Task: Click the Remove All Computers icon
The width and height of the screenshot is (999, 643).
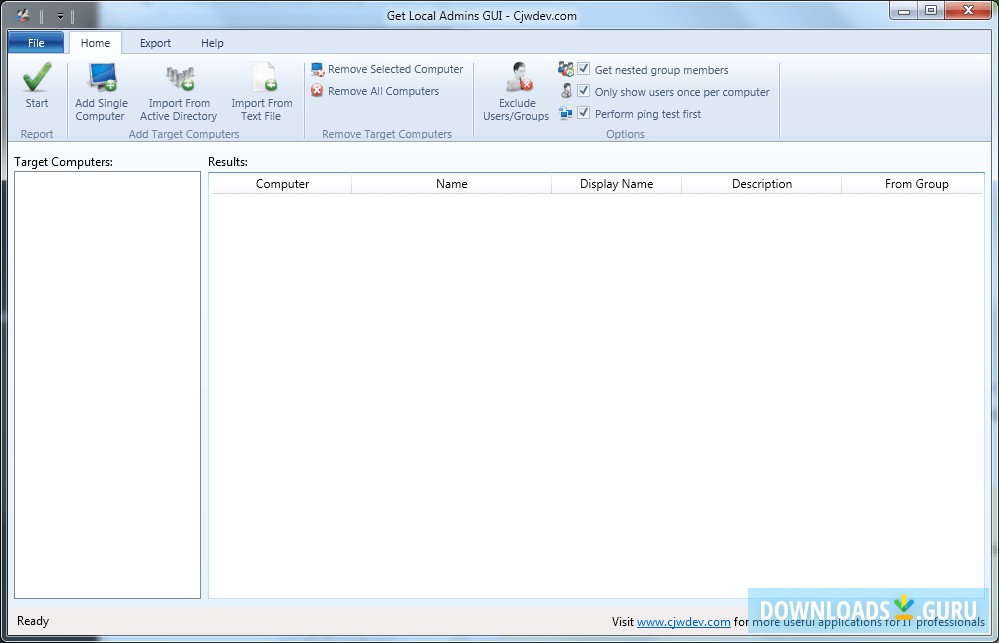Action: pyautogui.click(x=317, y=91)
